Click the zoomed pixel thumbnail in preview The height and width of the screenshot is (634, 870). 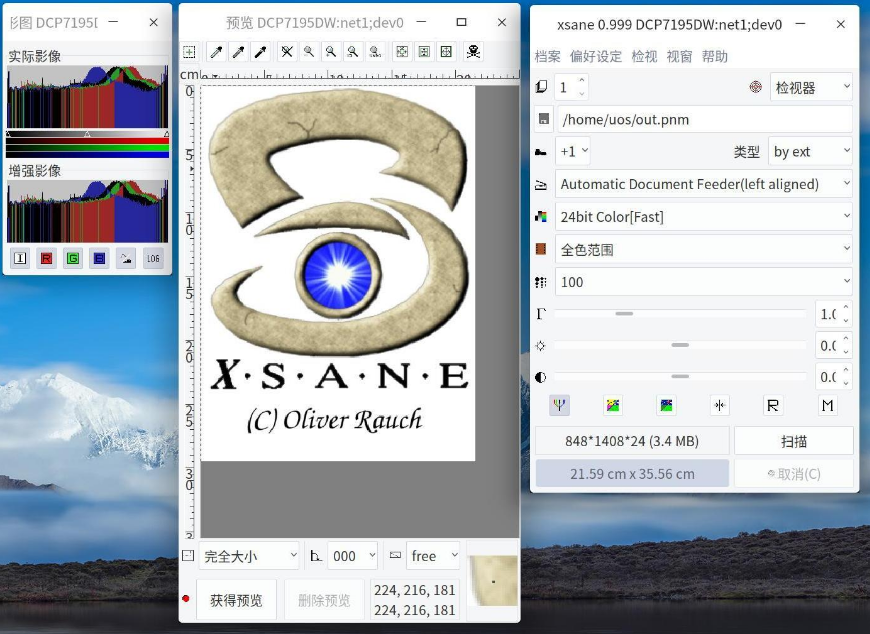(493, 581)
